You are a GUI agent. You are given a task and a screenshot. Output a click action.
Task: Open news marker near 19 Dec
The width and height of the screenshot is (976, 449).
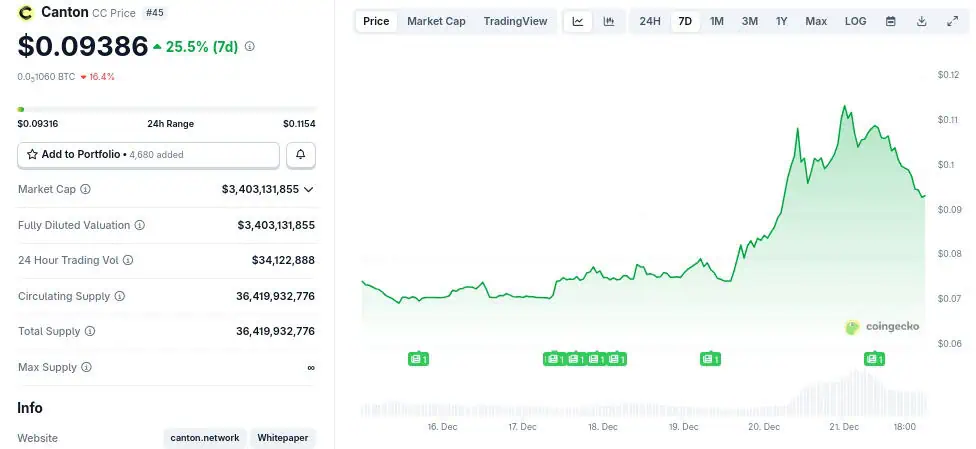709,358
